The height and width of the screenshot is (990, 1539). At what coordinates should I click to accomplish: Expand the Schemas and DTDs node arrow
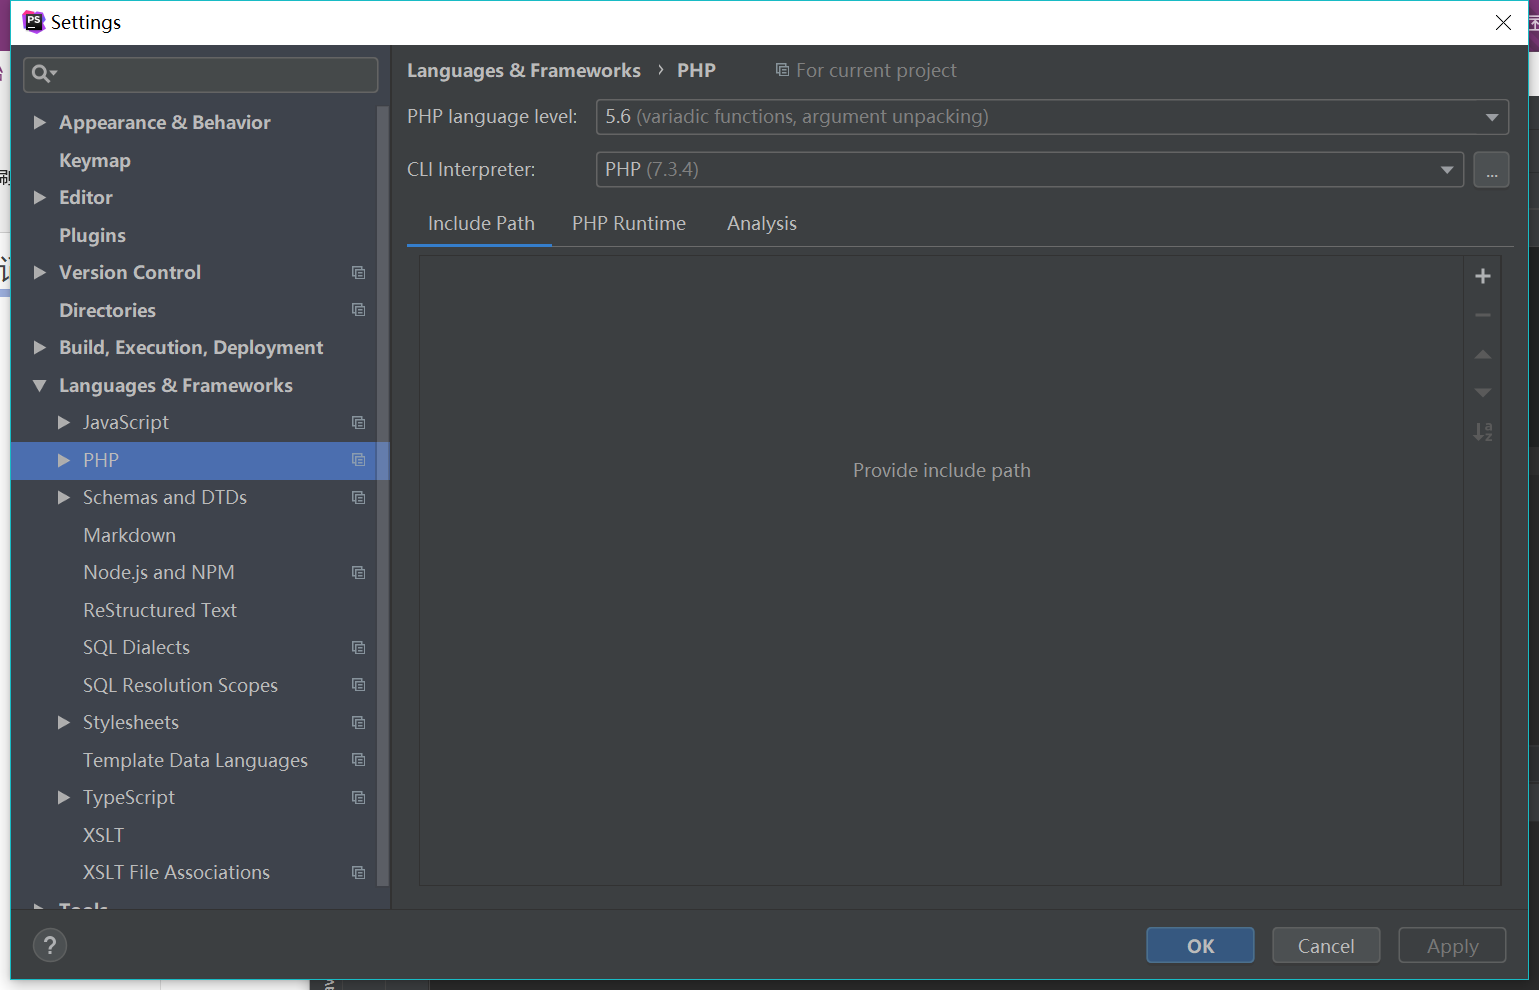[x=64, y=497]
